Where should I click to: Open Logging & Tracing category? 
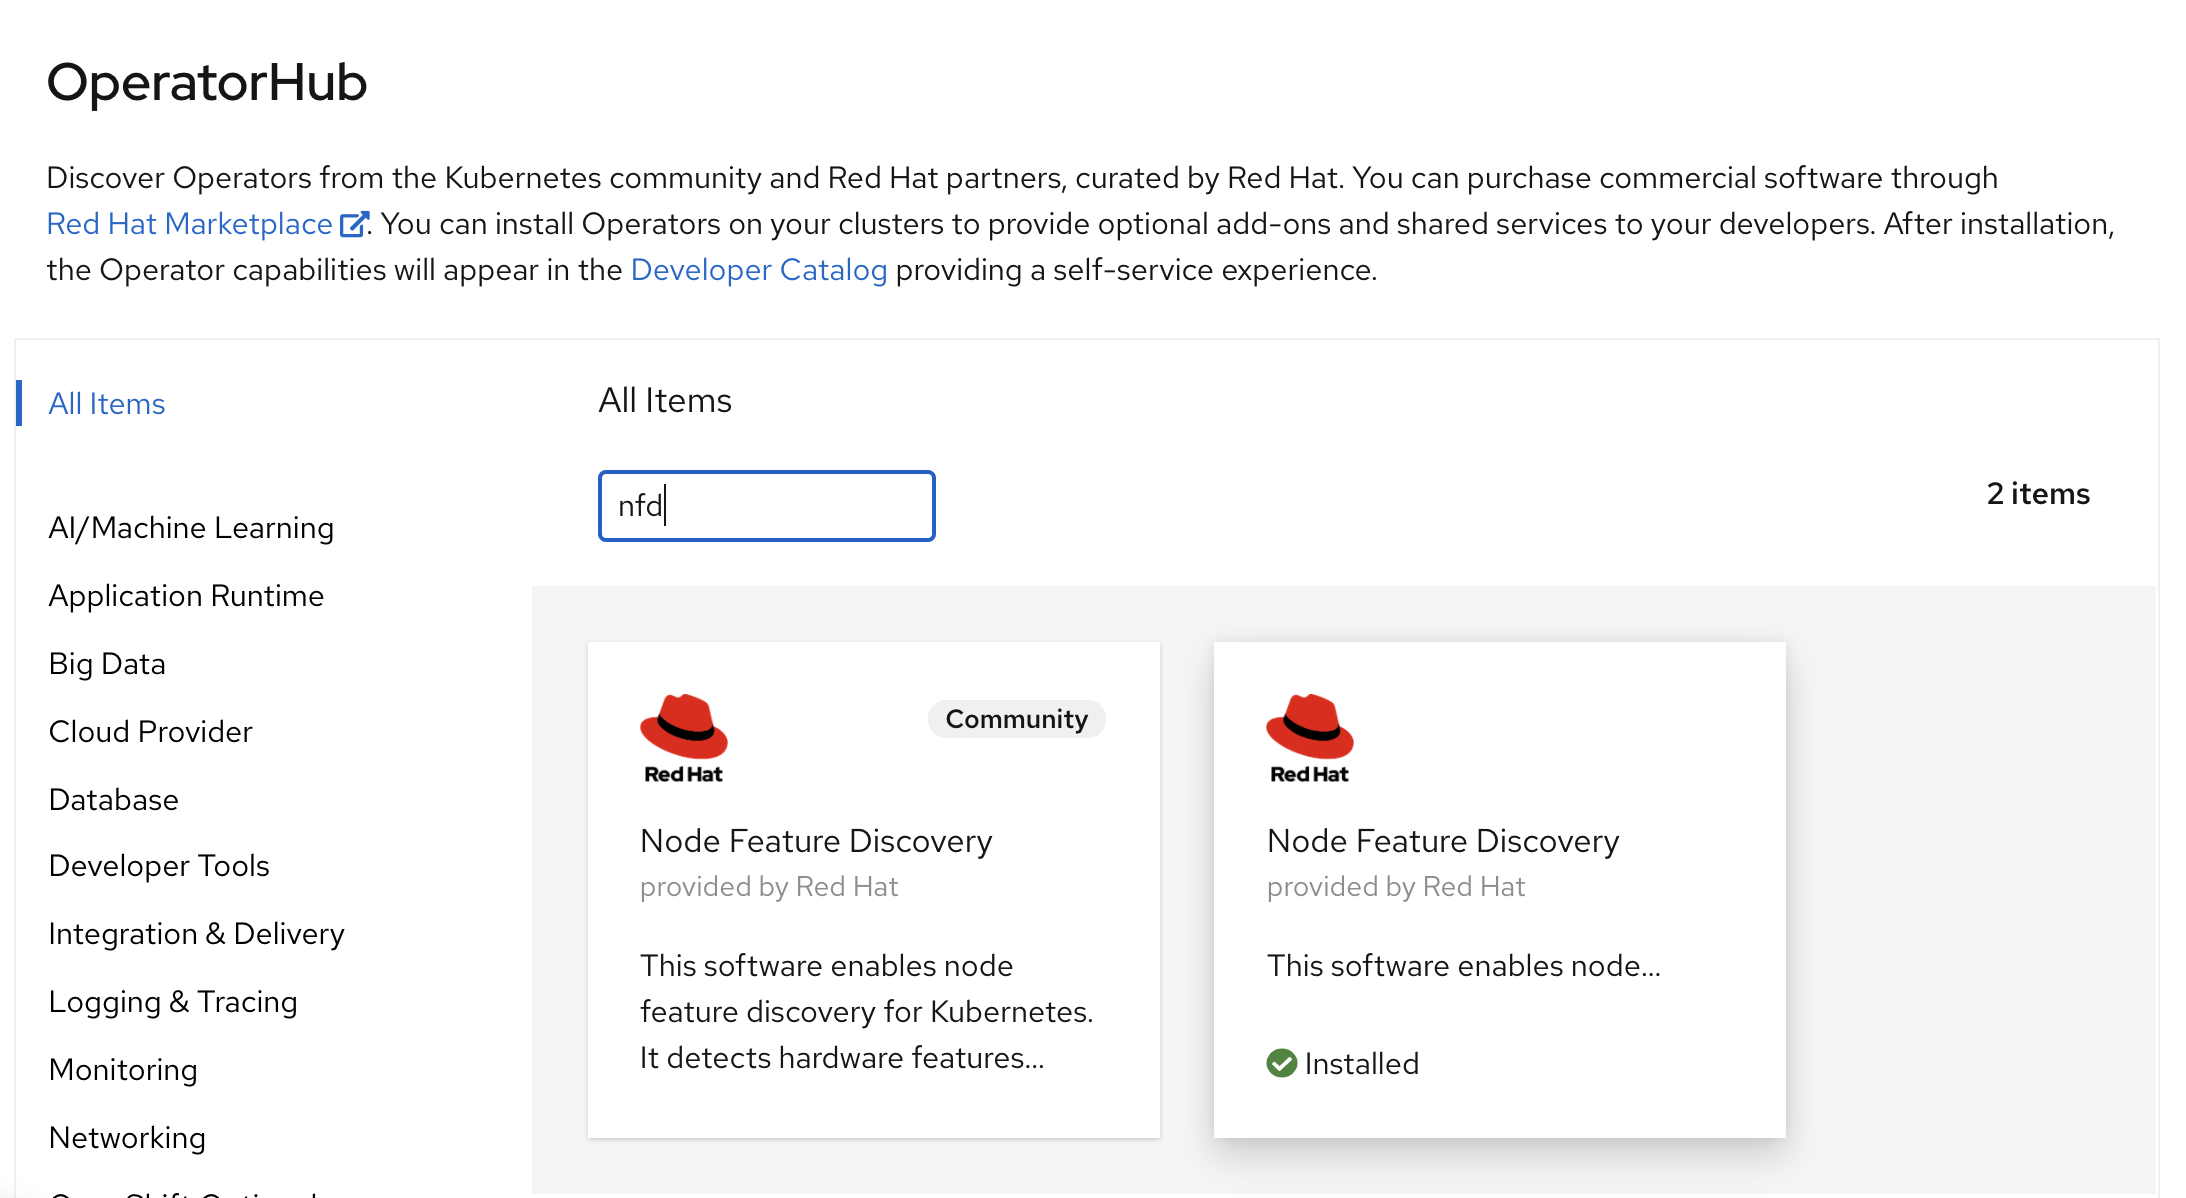(x=173, y=1002)
